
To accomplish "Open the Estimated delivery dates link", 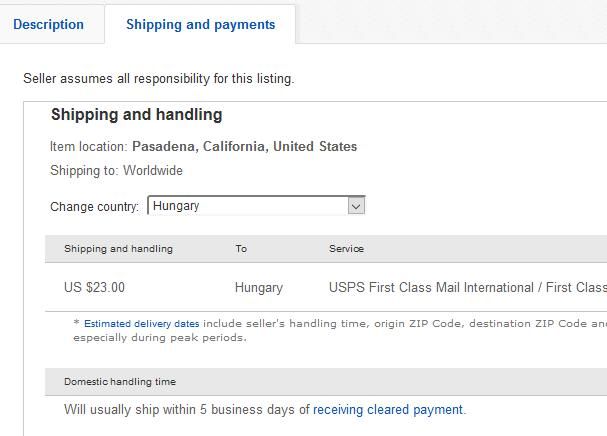I will (141, 324).
